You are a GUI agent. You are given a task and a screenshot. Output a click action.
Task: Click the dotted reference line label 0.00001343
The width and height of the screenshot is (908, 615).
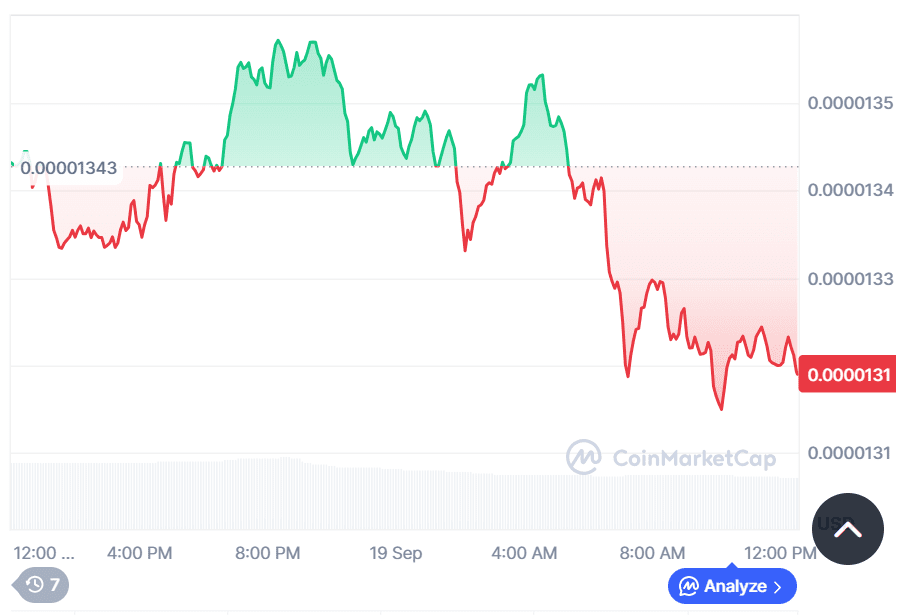(x=68, y=168)
